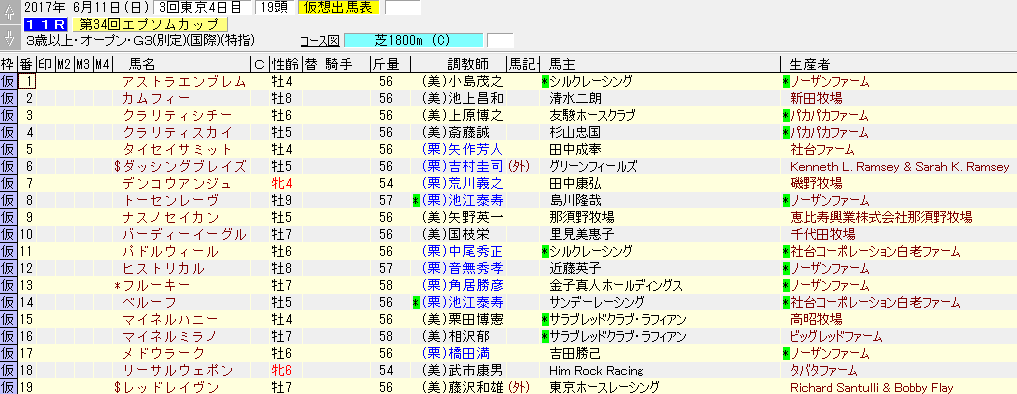Viewport: 1017px width, 394px height.
Task: Click the empty field after 仮想出馬表
Action: click(402, 8)
